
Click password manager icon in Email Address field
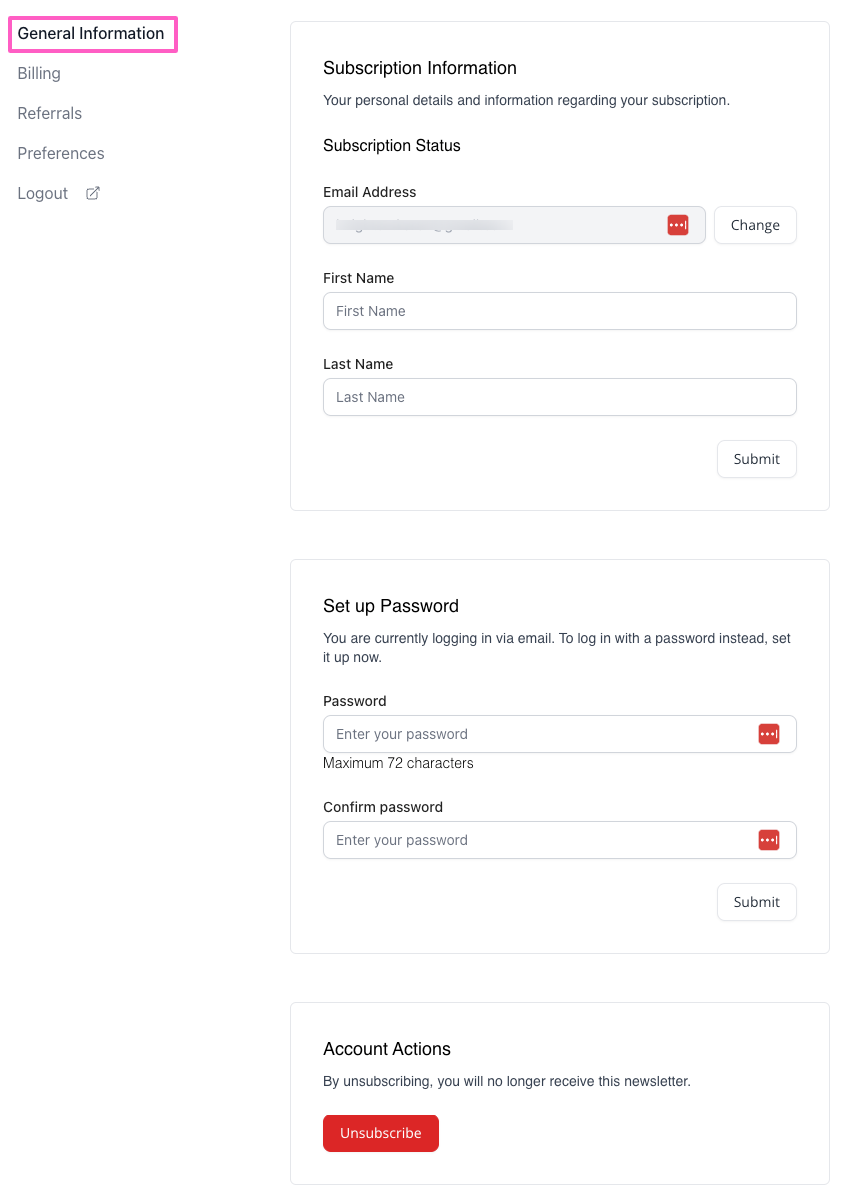coord(677,225)
